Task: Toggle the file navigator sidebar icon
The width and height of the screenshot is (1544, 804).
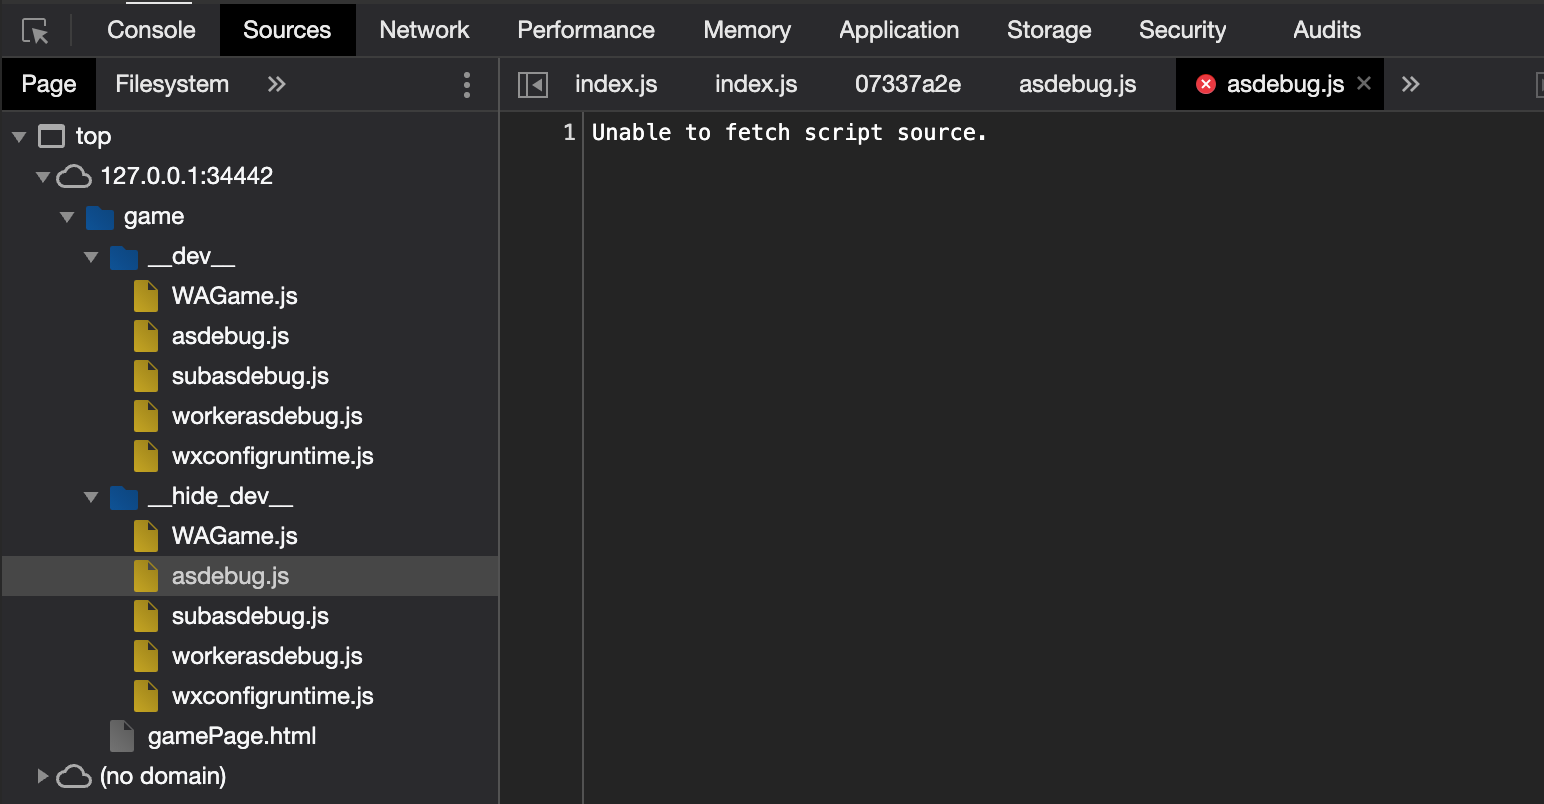Action: [x=532, y=85]
